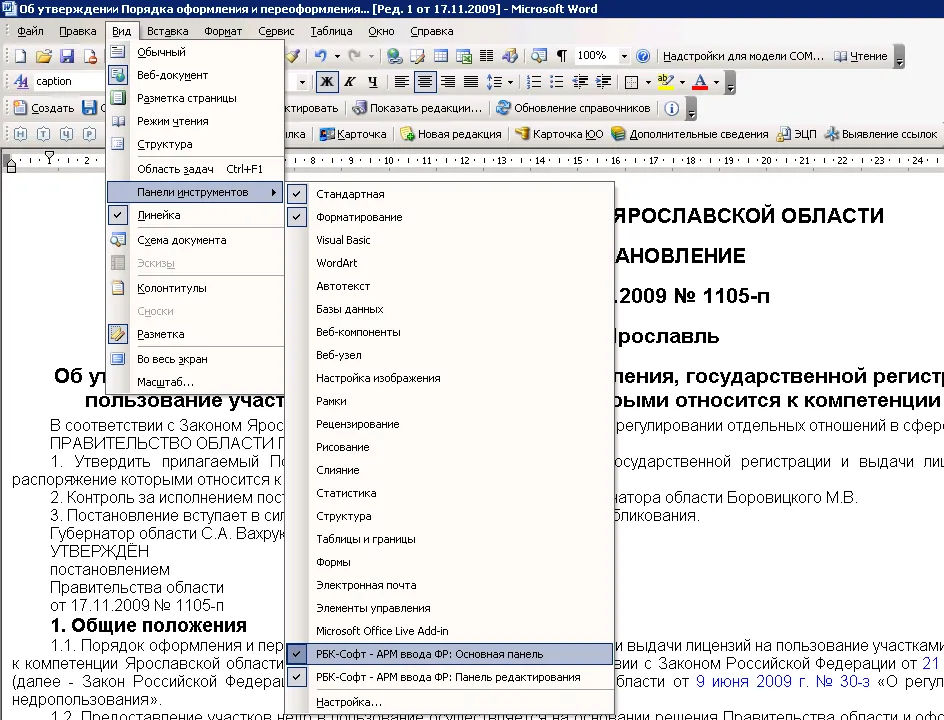Toggle Разметка markup in the Вид menu
The height and width of the screenshot is (720, 944).
coord(195,334)
